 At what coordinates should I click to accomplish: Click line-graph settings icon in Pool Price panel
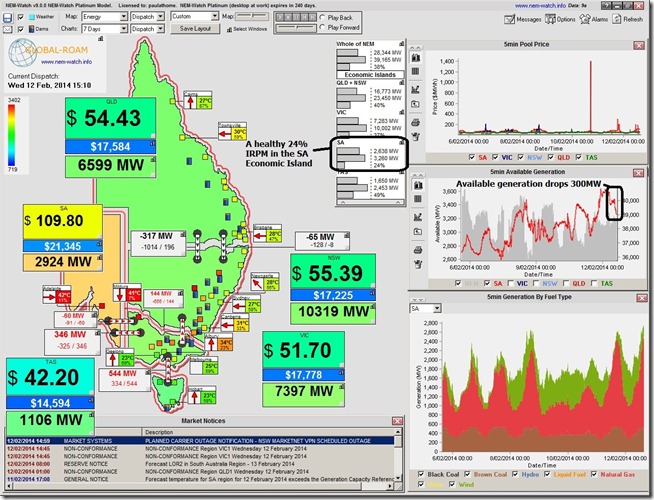click(x=416, y=89)
